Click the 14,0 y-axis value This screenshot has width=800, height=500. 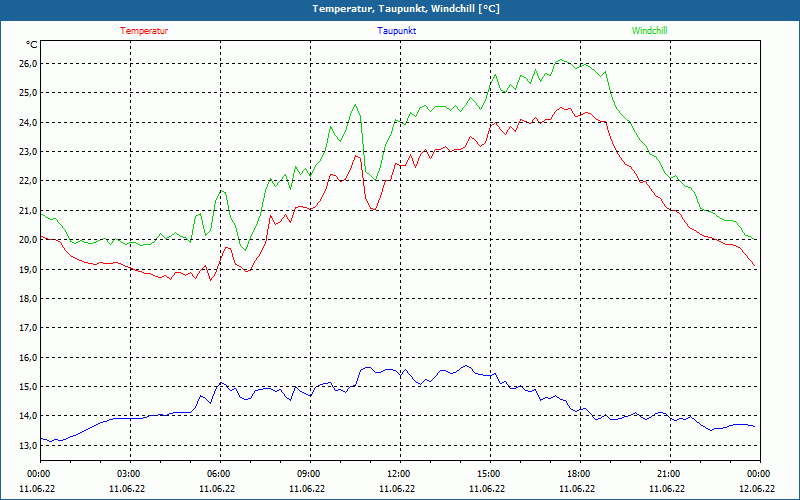pos(29,416)
